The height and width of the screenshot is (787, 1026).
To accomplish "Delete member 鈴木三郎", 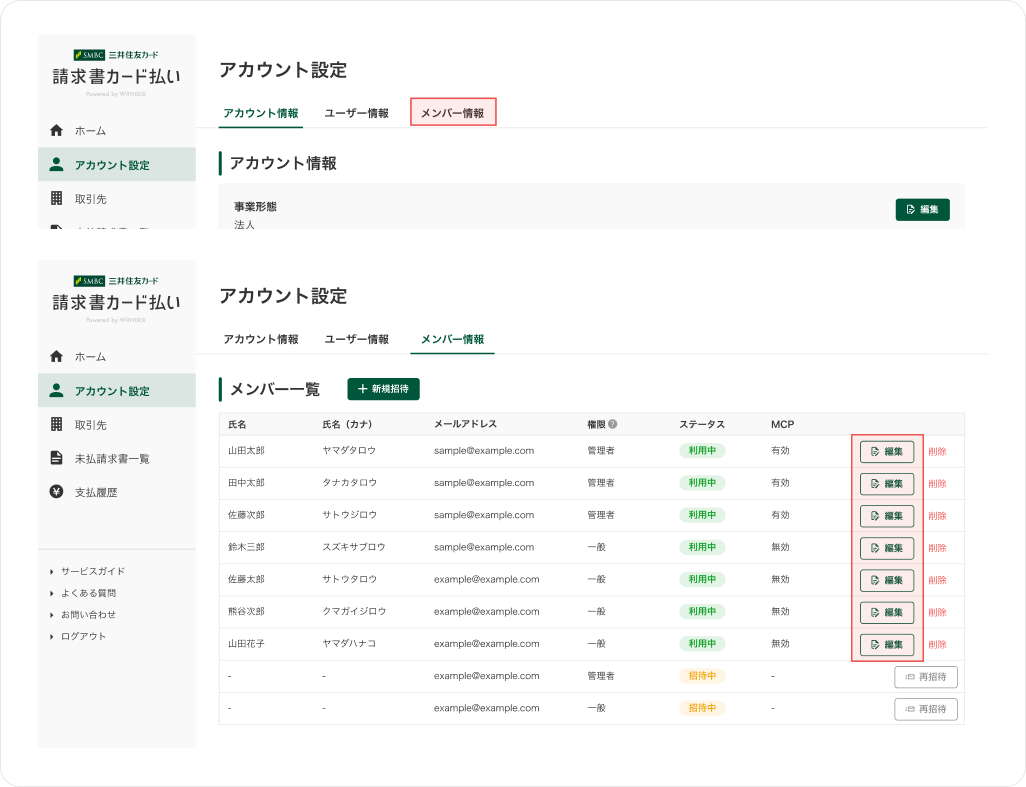I will pos(937,548).
